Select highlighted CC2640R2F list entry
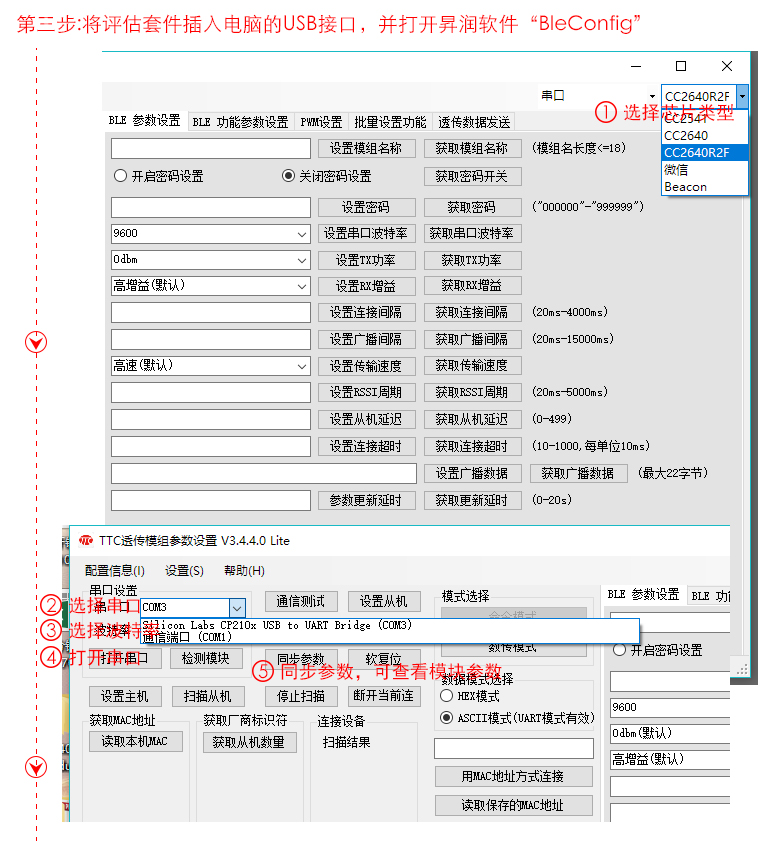The height and width of the screenshot is (841, 780). 704,153
